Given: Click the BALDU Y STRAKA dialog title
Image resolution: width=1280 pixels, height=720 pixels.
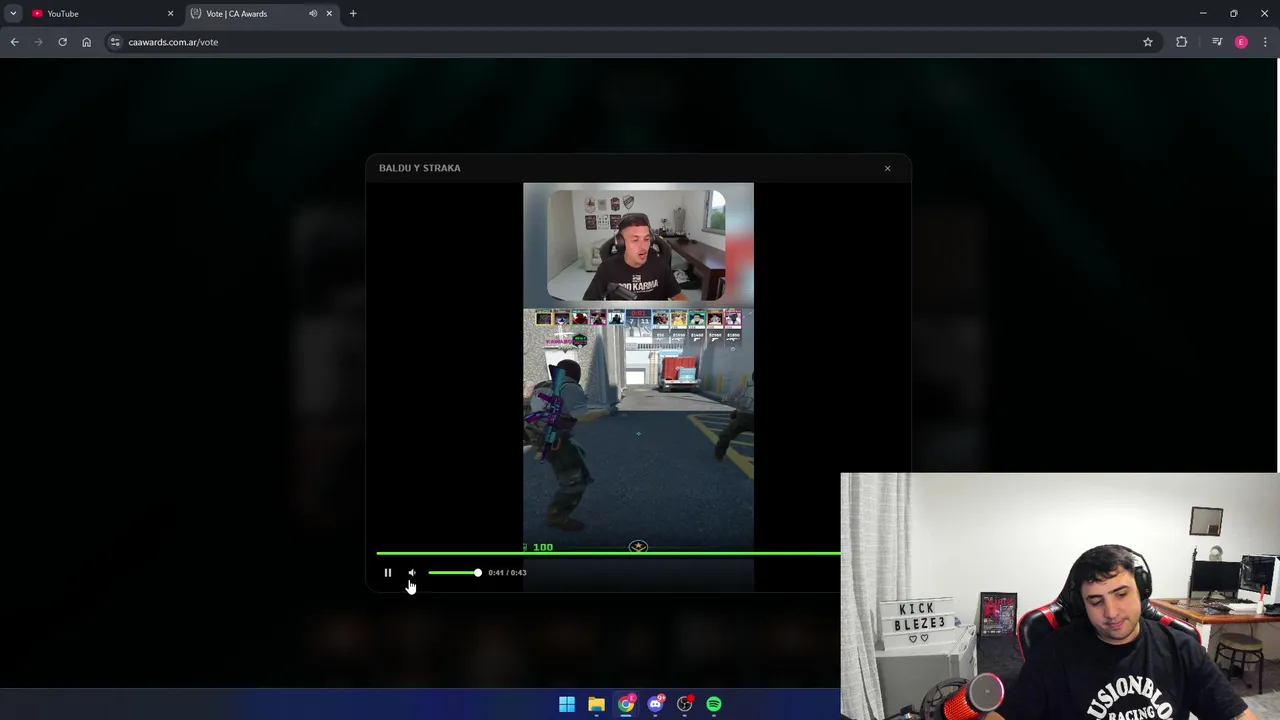Looking at the screenshot, I should 420,168.
